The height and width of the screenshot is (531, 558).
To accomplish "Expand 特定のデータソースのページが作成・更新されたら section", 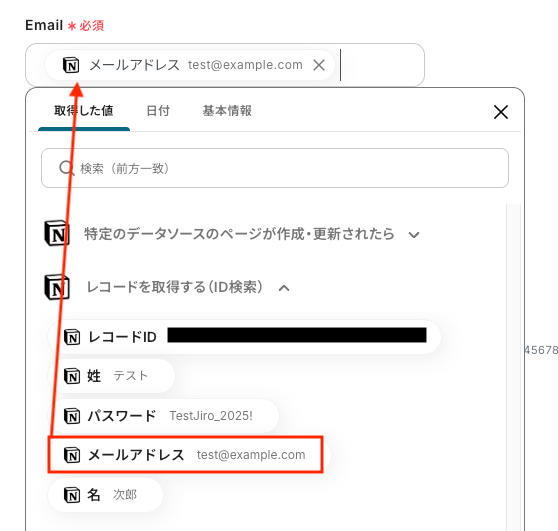I will 414,235.
